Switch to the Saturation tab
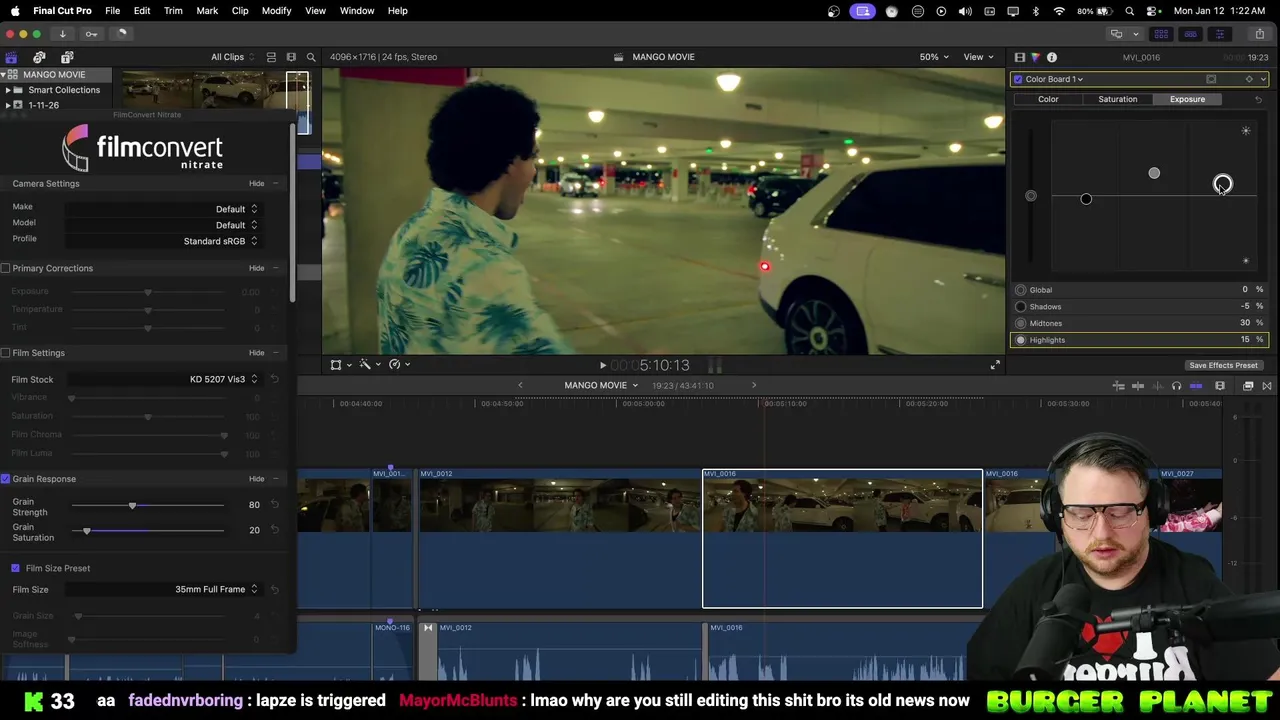The height and width of the screenshot is (720, 1280). [x=1117, y=99]
